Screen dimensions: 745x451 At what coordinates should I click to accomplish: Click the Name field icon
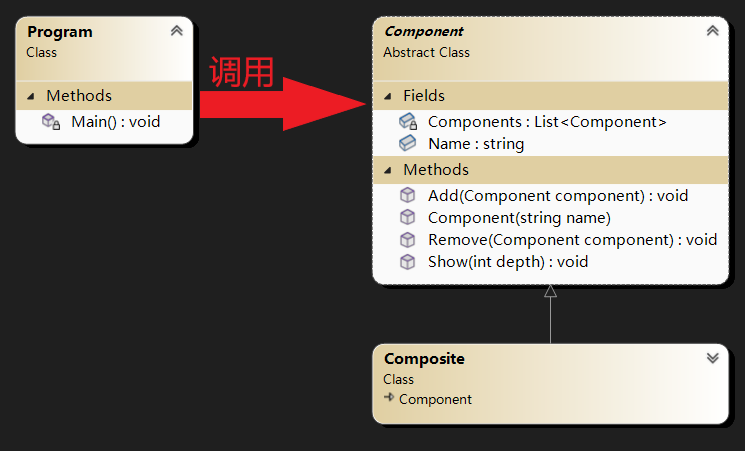(x=407, y=144)
